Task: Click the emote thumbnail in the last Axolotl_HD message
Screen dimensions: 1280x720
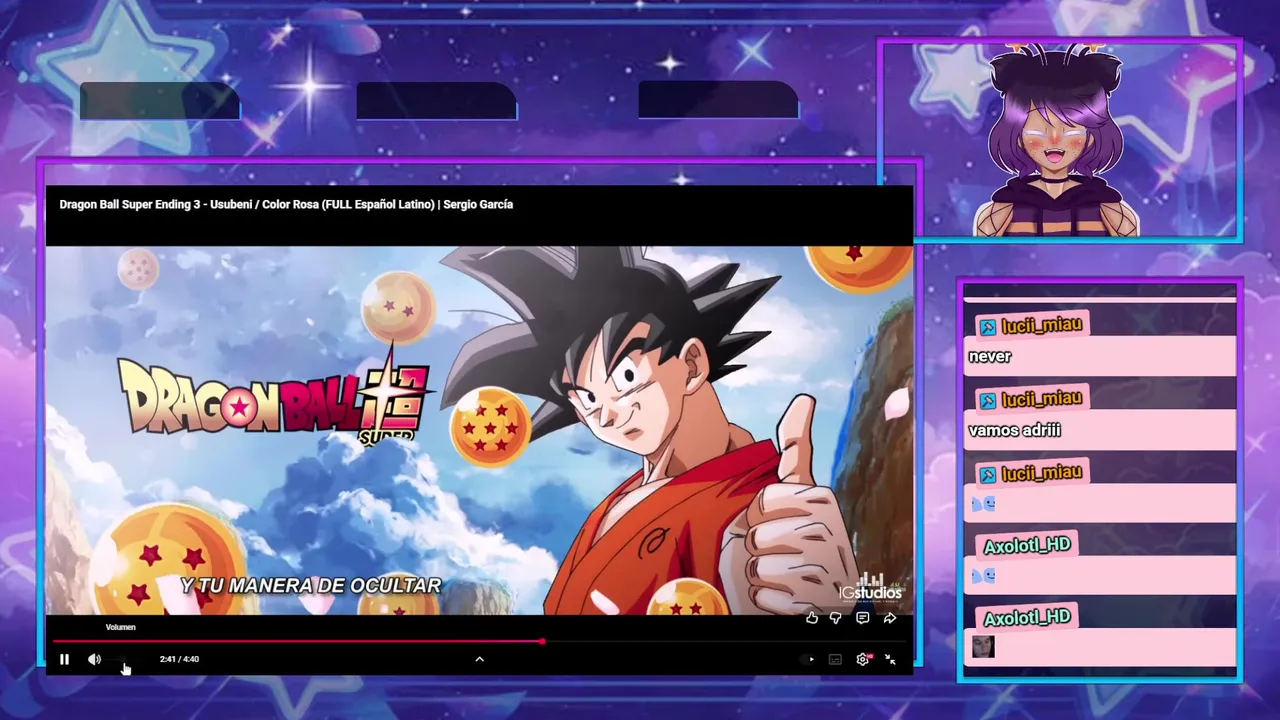Action: 983,647
